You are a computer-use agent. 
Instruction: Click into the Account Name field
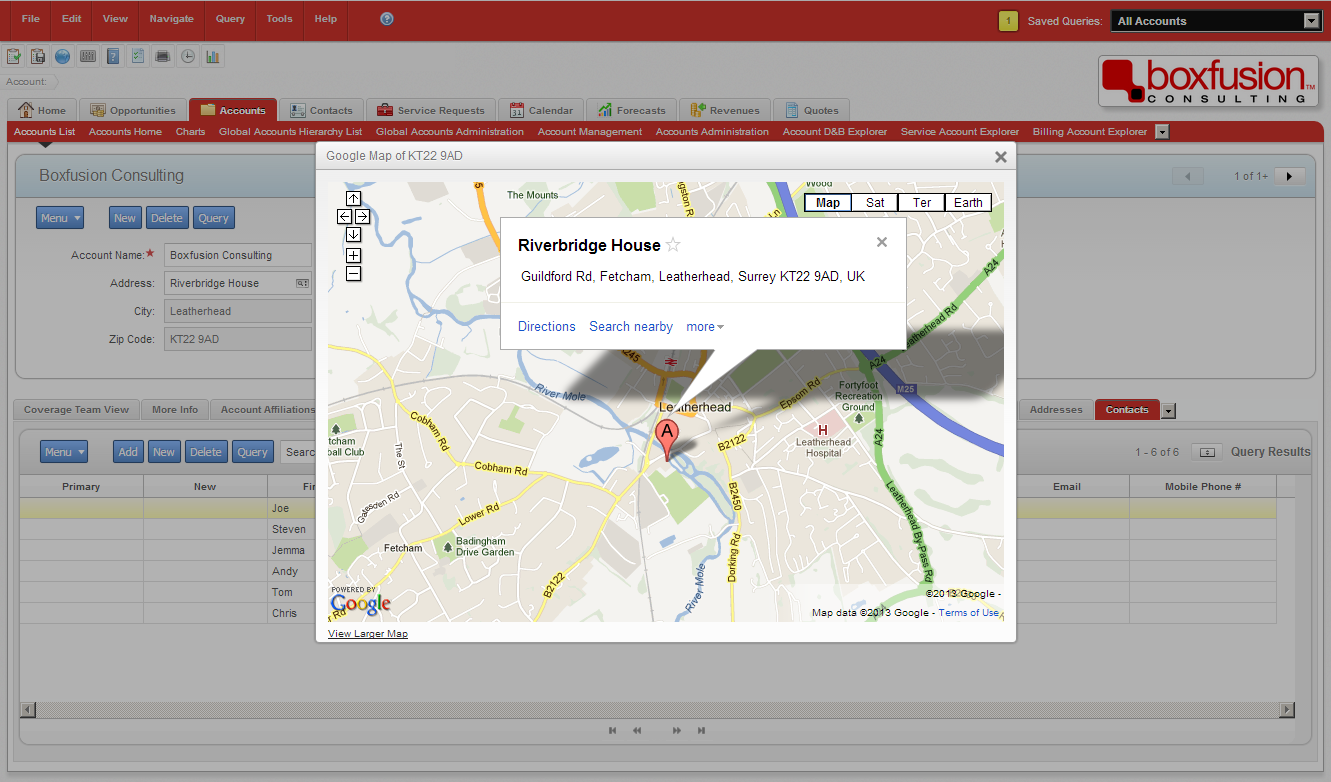click(238, 255)
